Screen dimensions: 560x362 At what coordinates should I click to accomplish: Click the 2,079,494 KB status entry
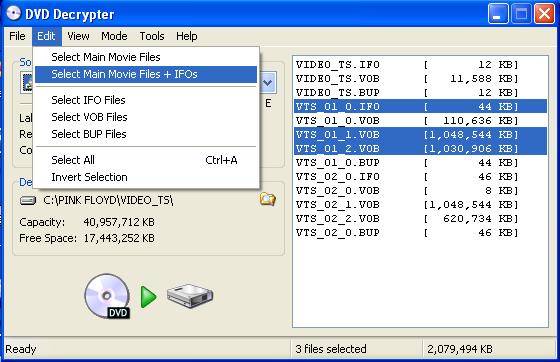coord(460,349)
